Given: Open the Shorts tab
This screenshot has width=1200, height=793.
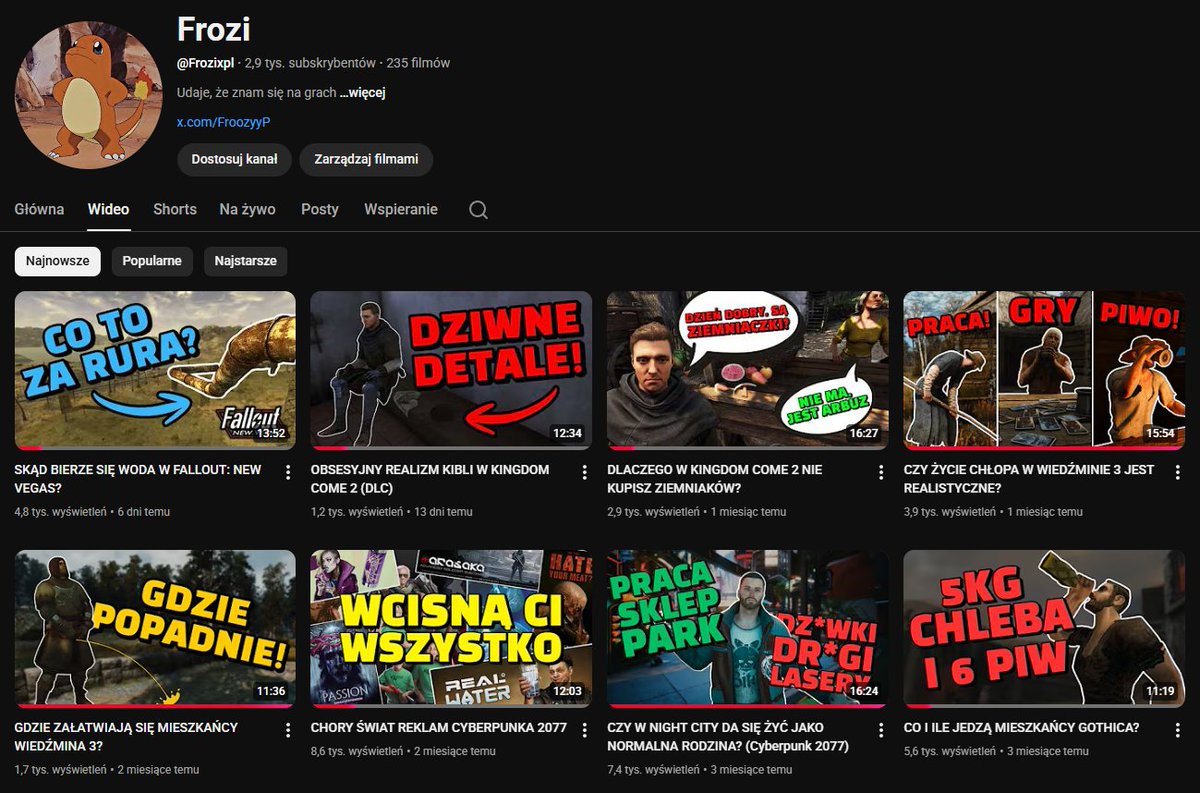Looking at the screenshot, I should (175, 209).
